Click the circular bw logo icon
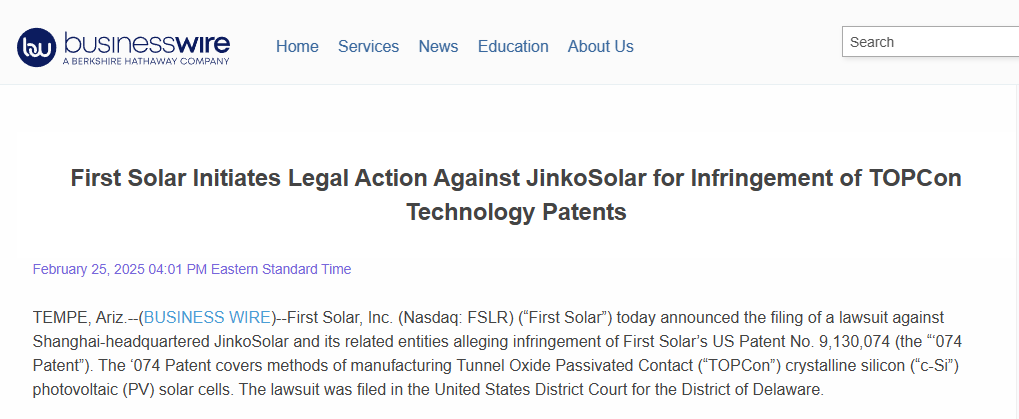 37,47
